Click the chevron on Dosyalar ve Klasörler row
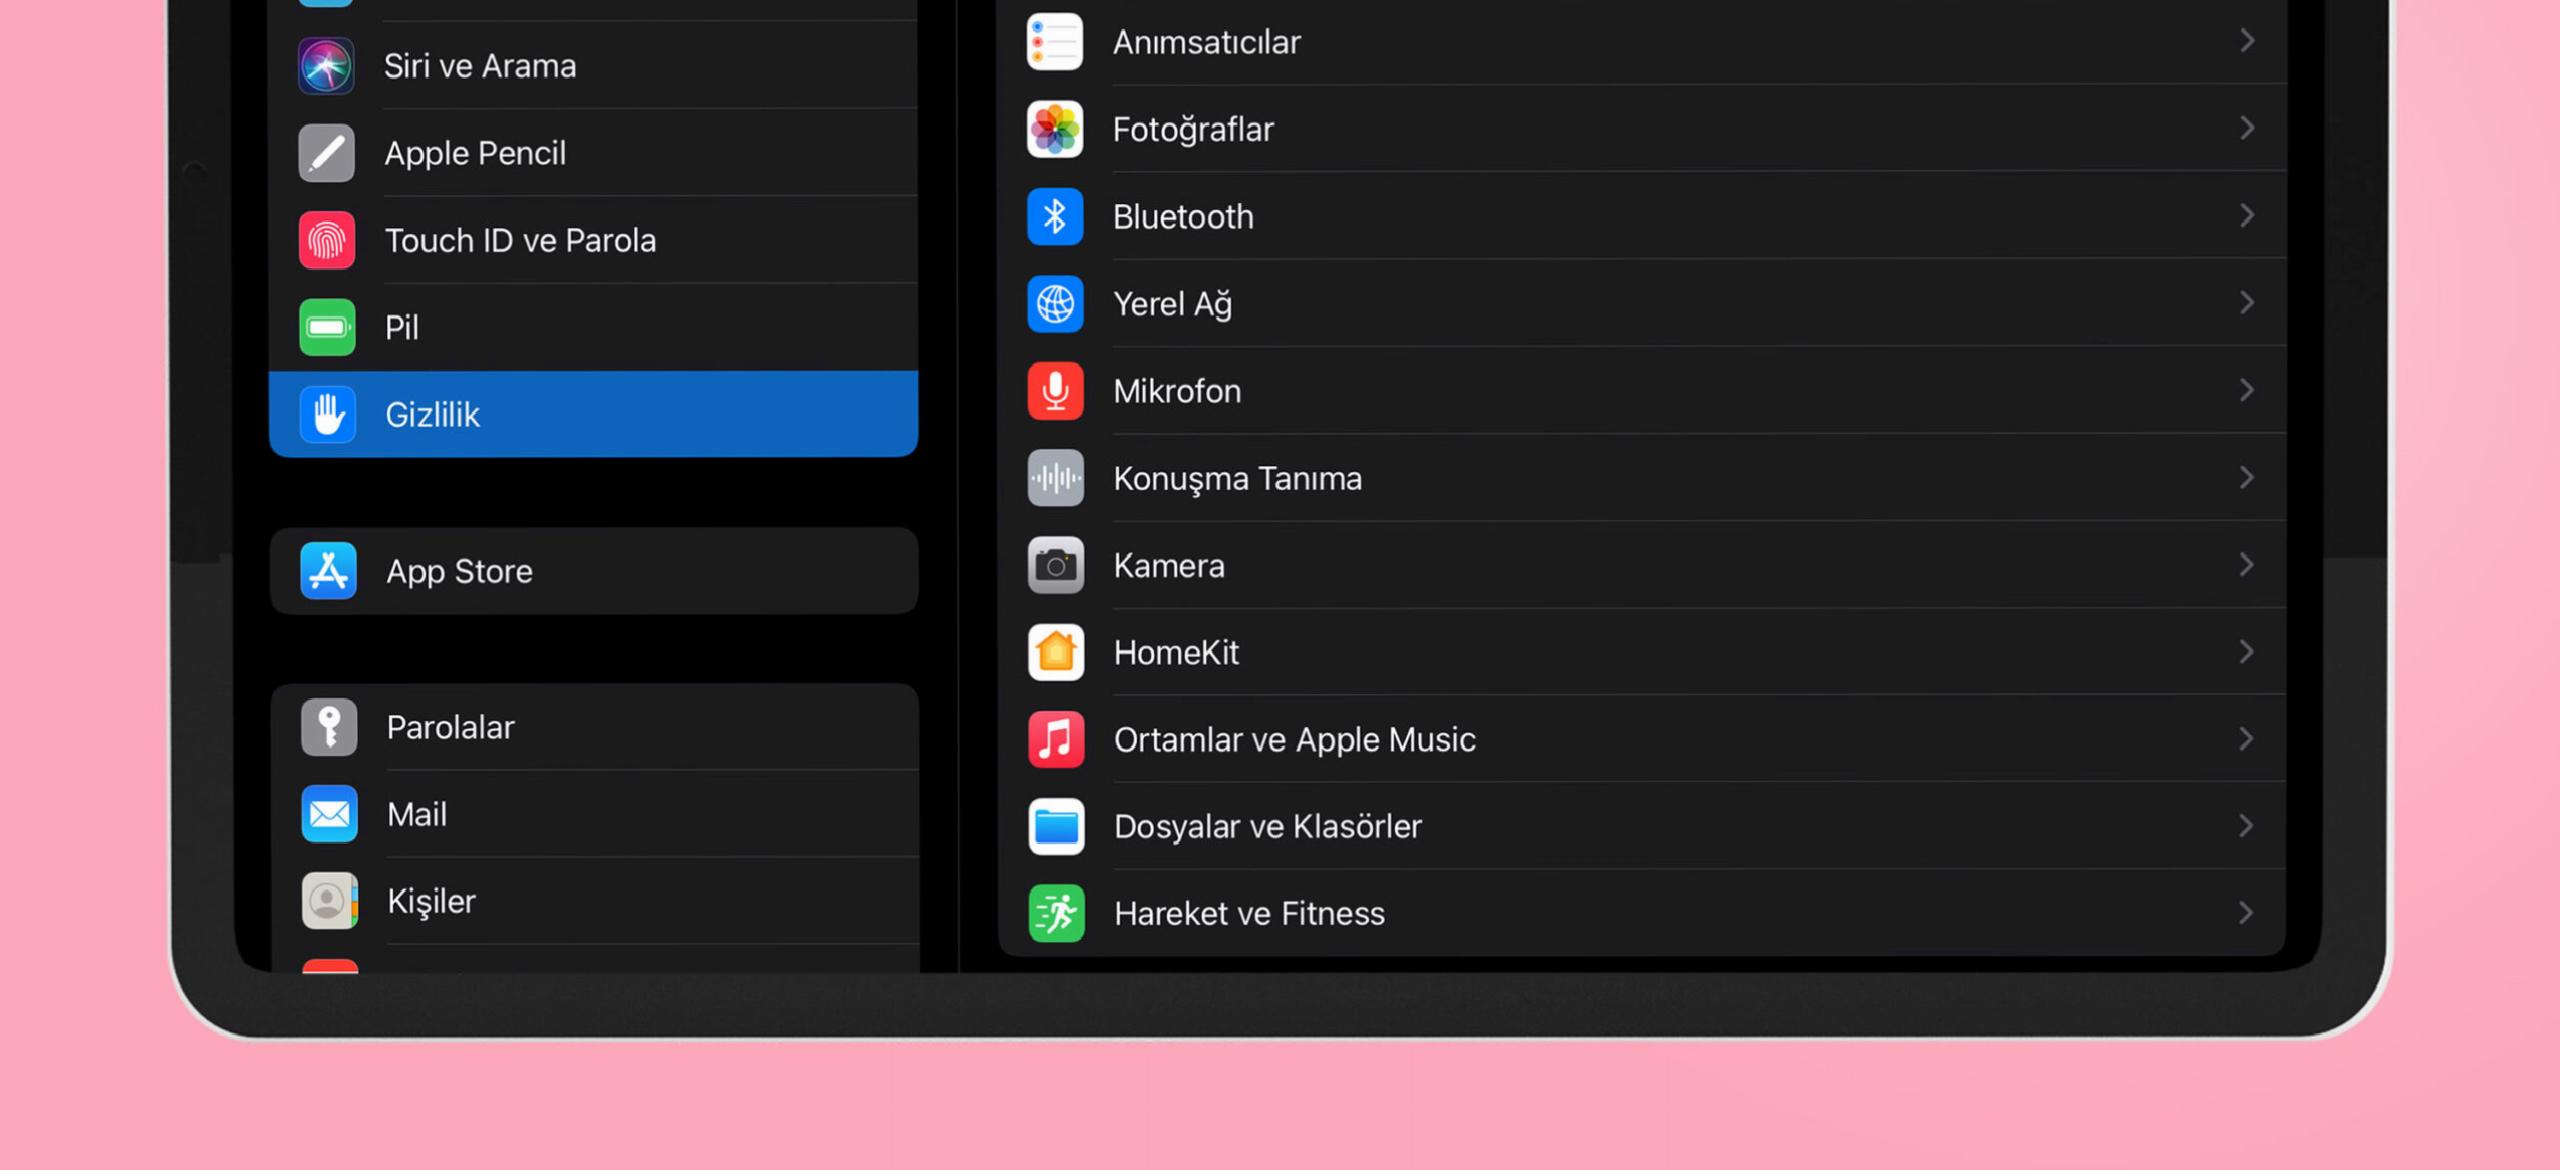The image size is (2560, 1170). pos(2247,825)
